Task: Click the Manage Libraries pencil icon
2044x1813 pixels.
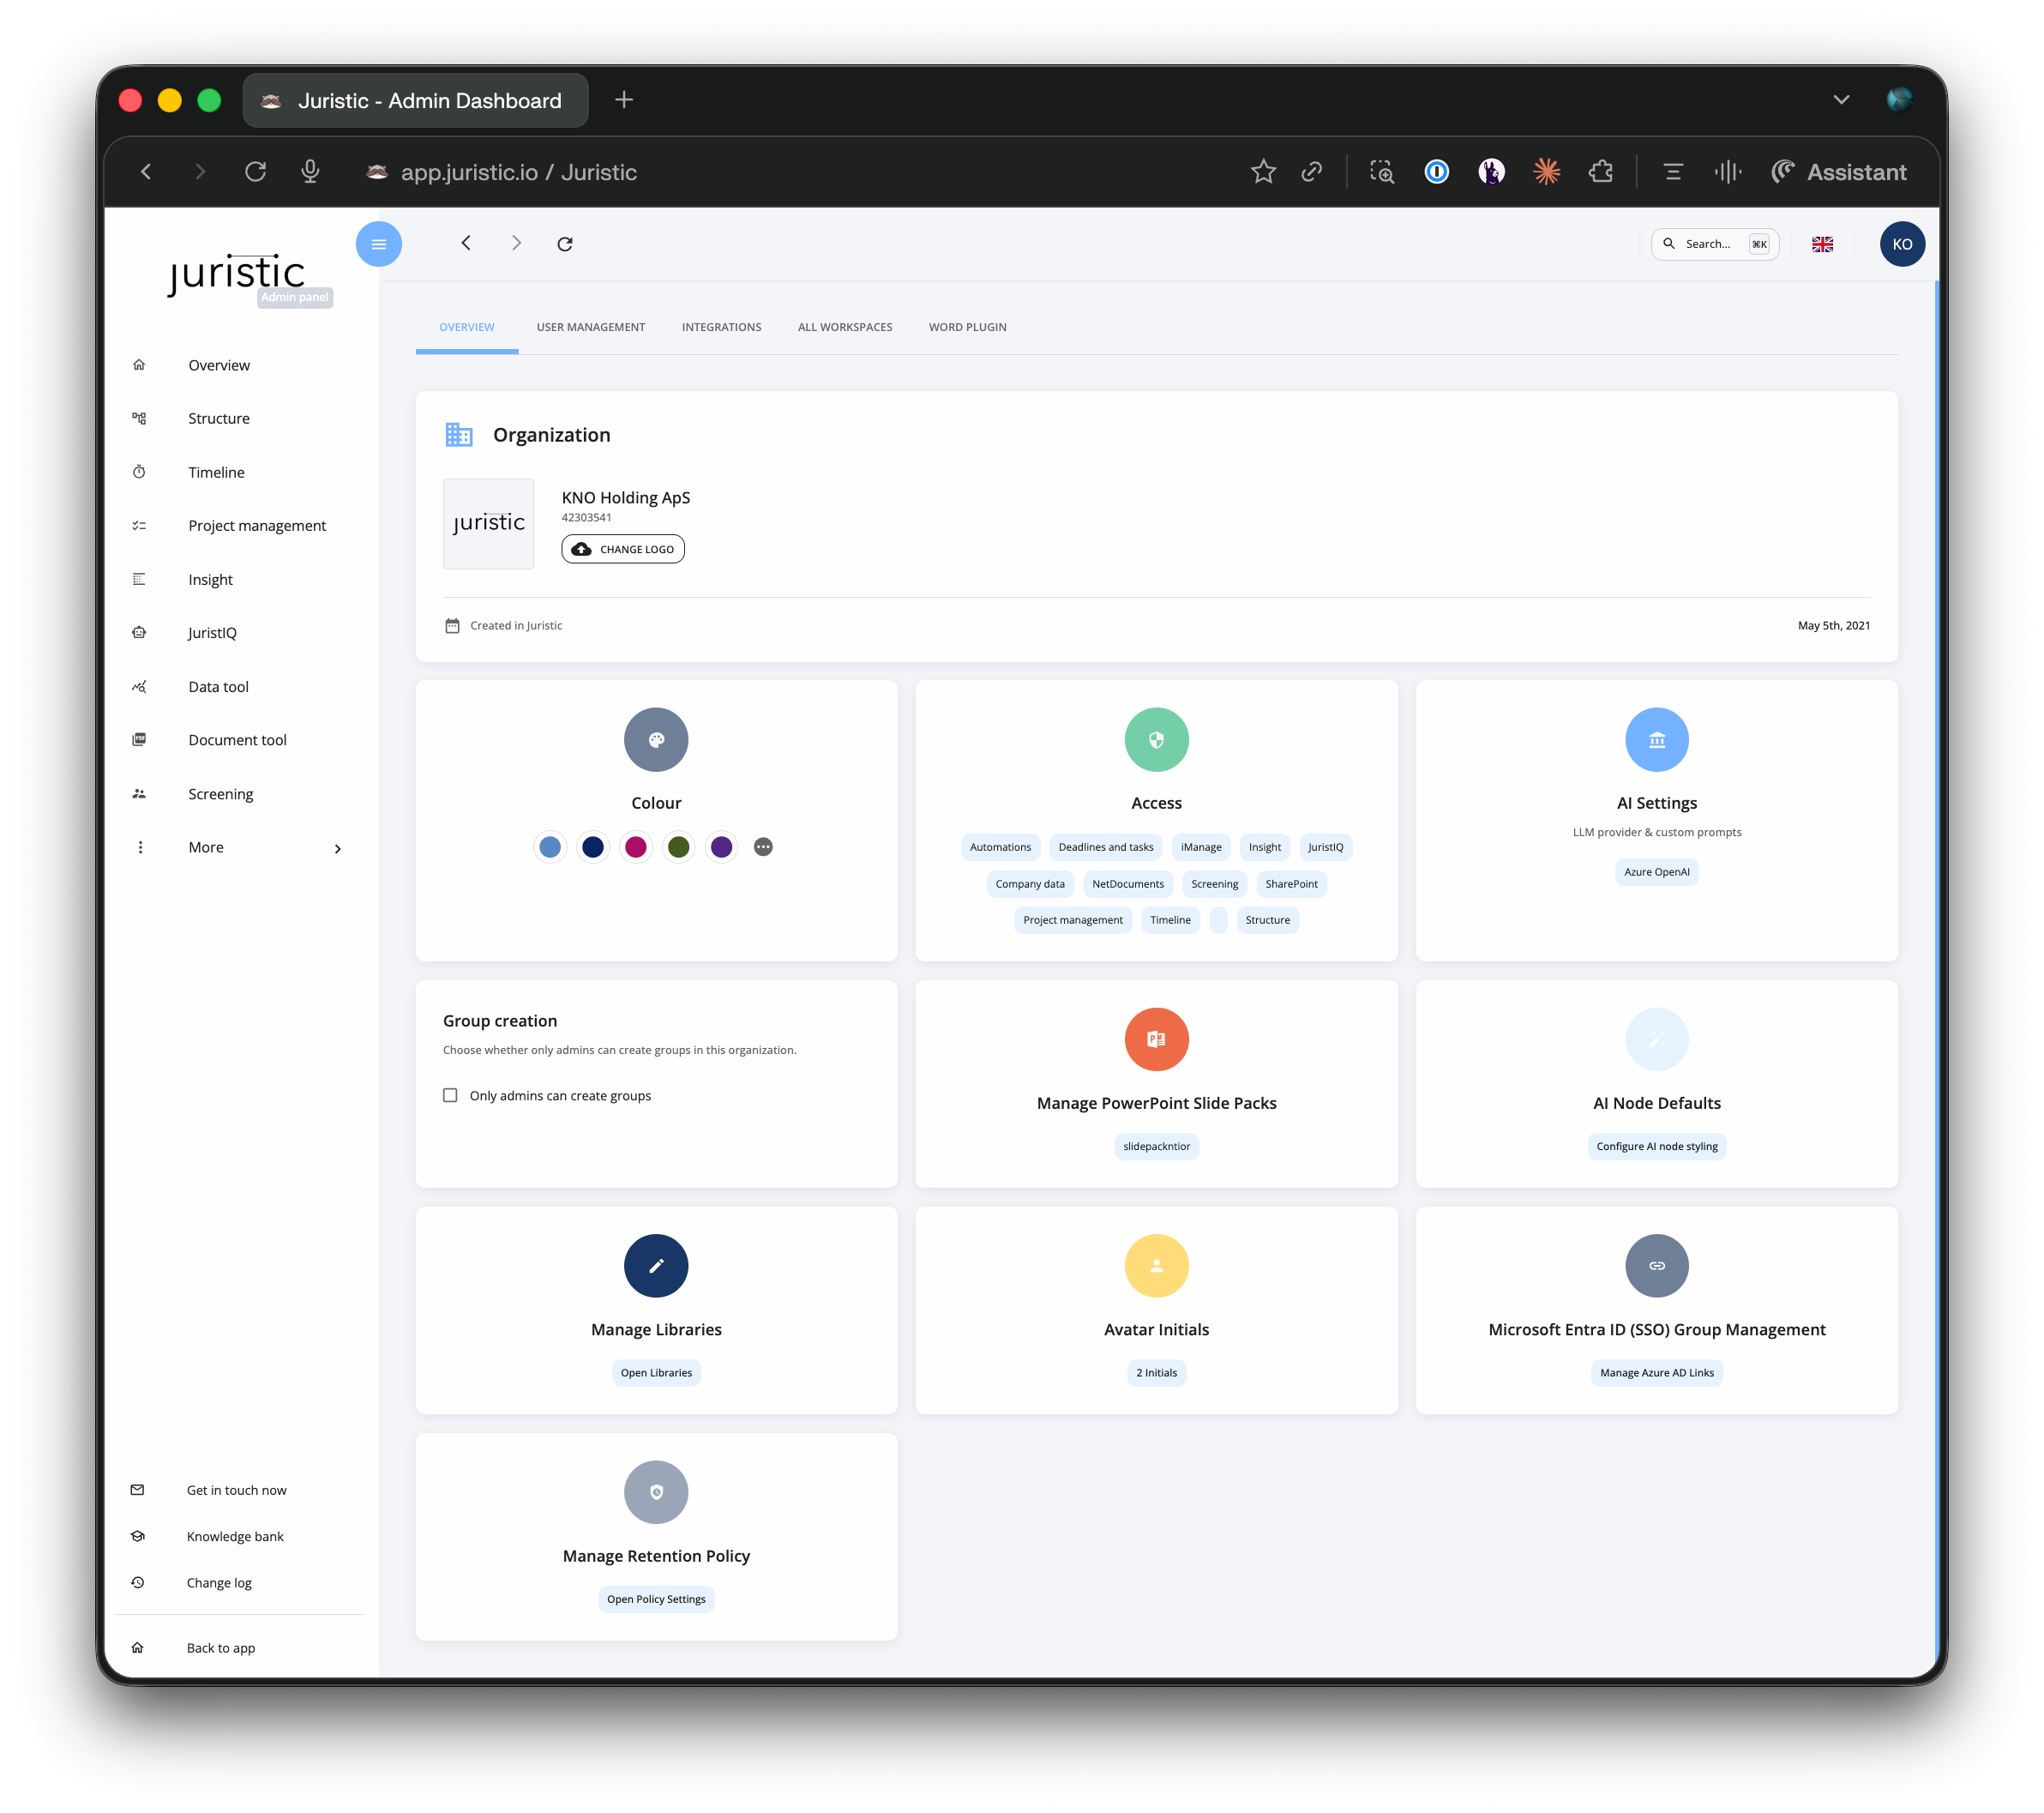Action: [656, 1266]
